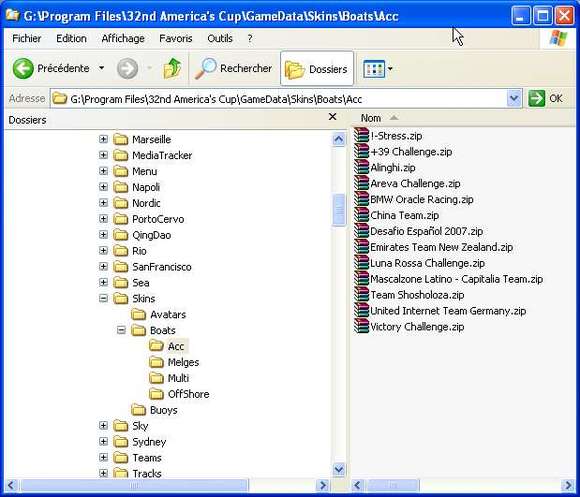Select Victory Challenge.zip archive icon
Screen dimensions: 580x497
click(x=361, y=326)
